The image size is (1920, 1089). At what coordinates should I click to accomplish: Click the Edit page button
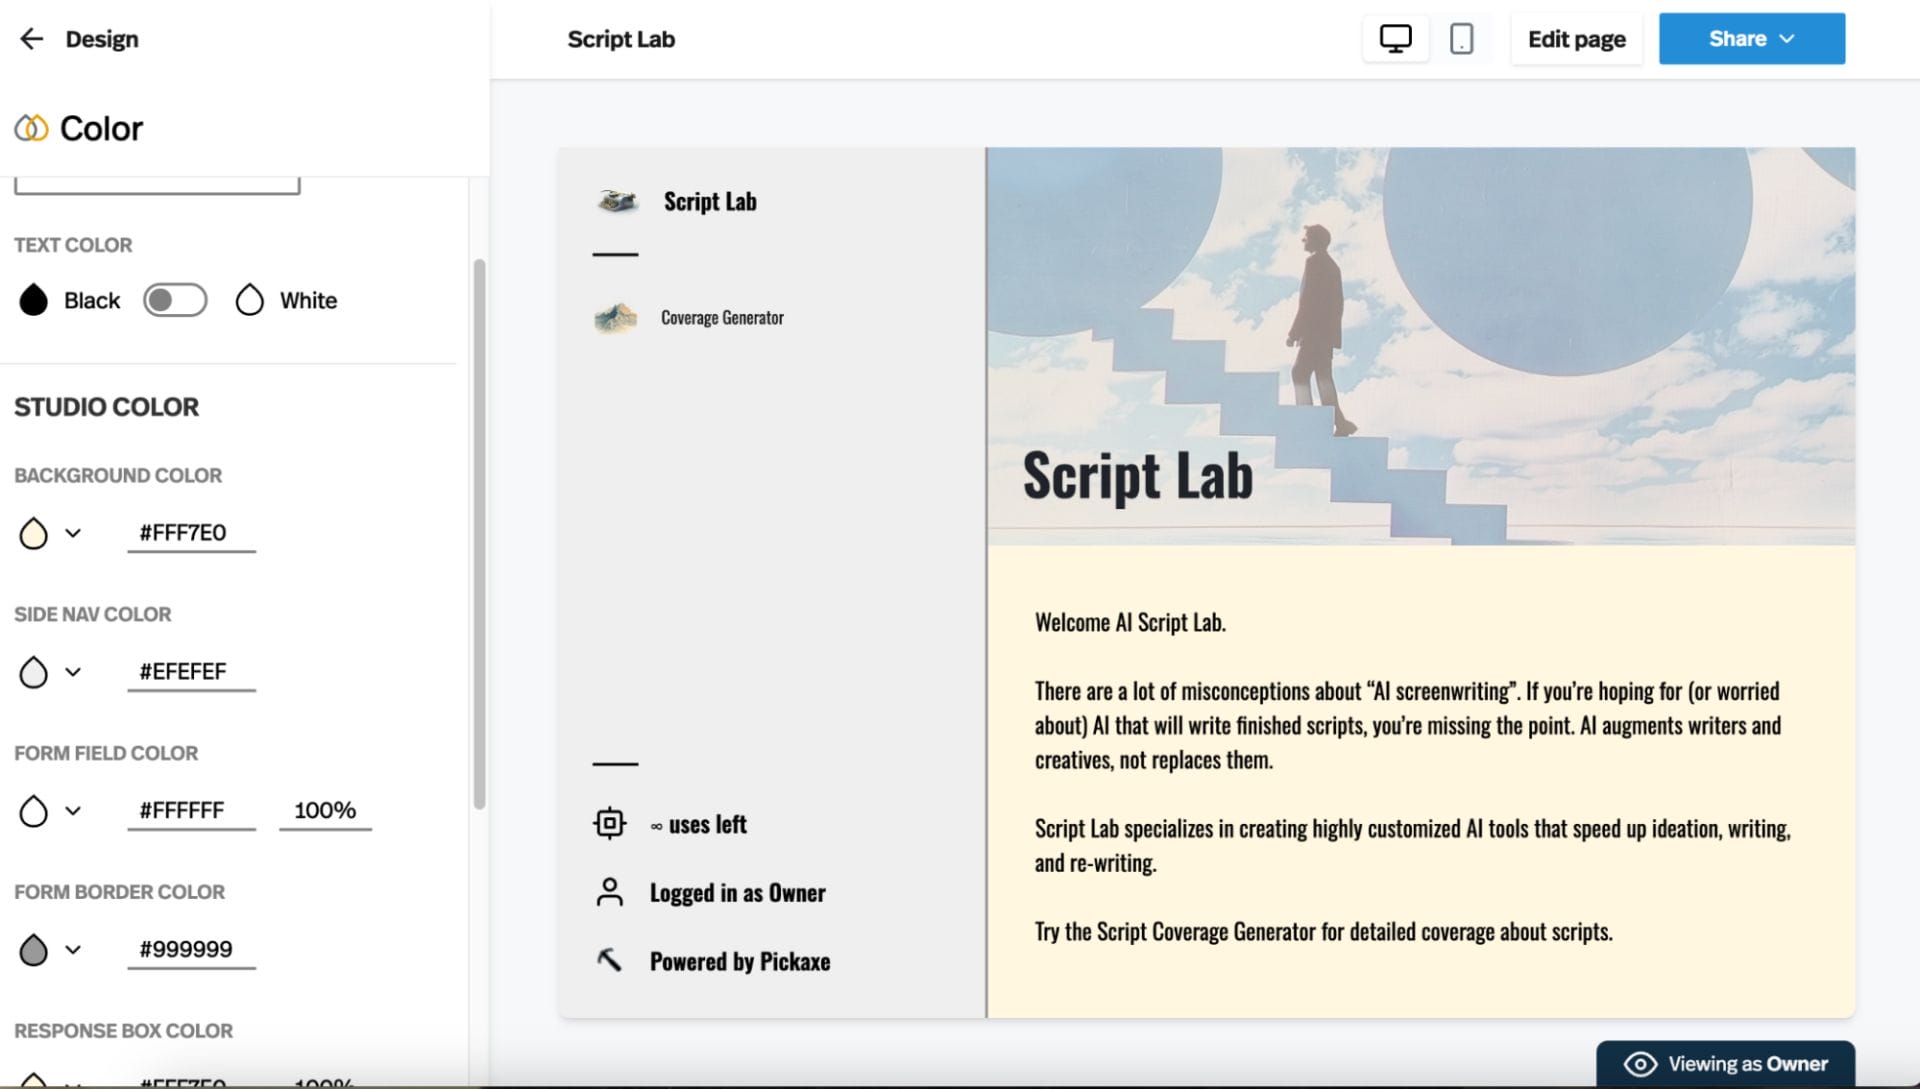(1576, 39)
